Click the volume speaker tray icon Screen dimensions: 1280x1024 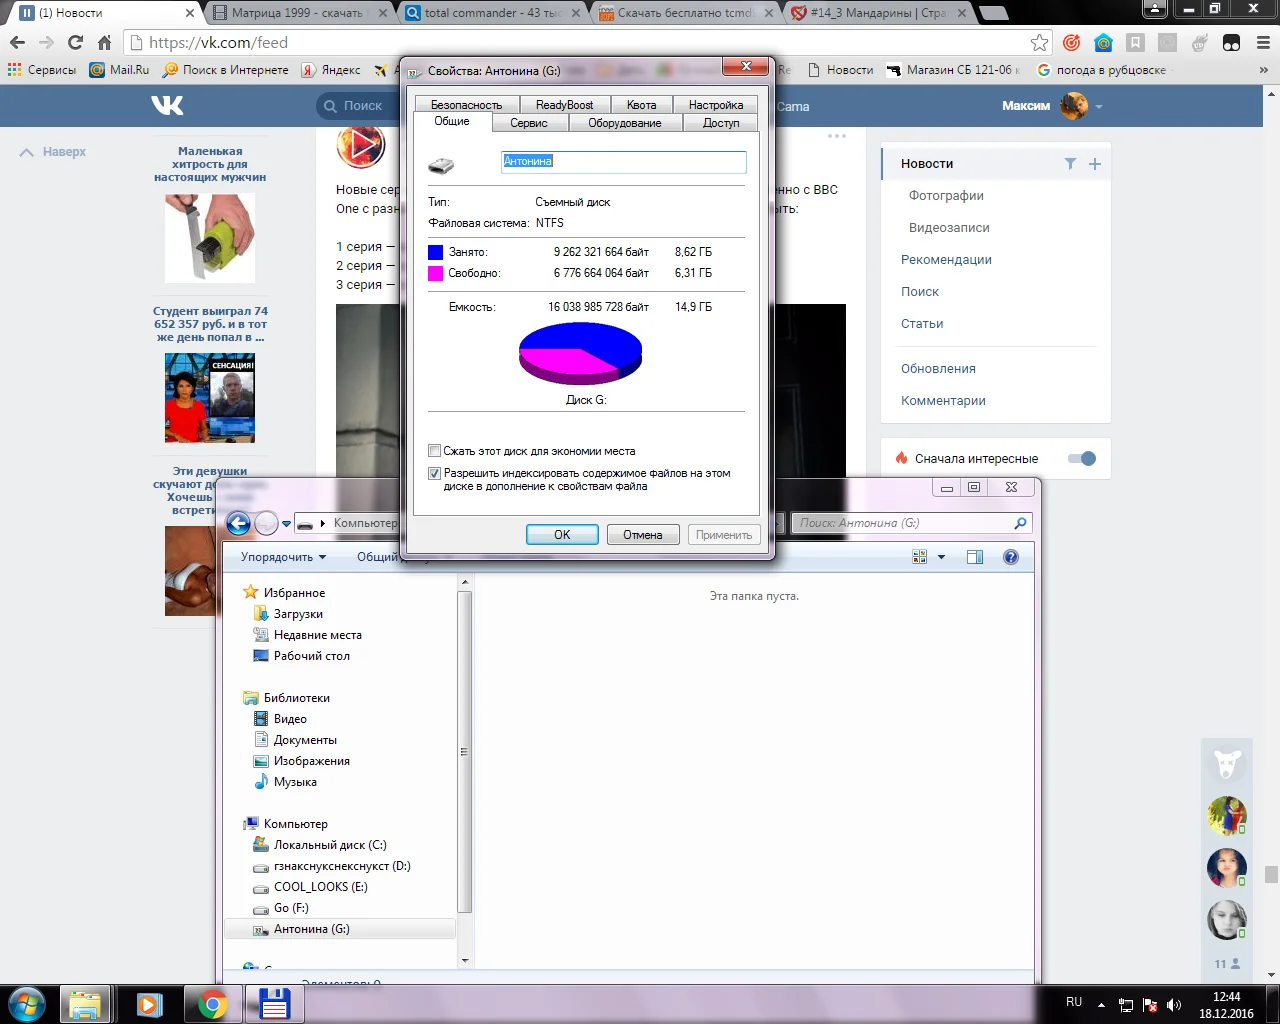(x=1174, y=1005)
